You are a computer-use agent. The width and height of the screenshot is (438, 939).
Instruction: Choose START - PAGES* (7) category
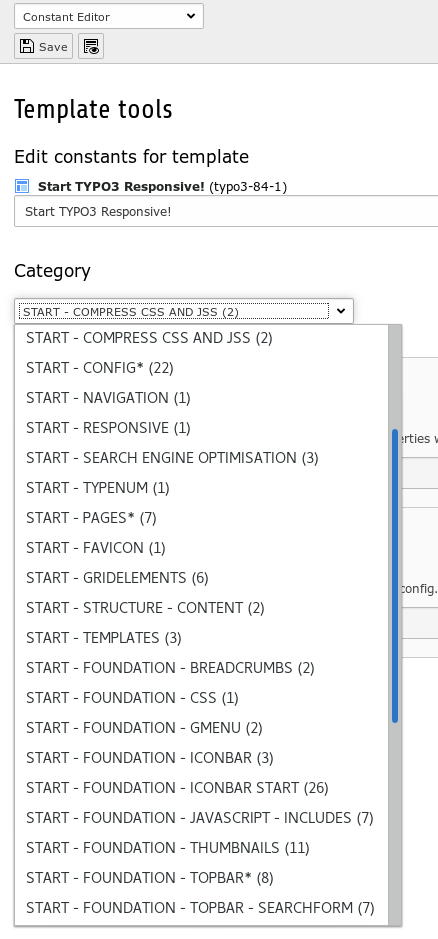[201, 517]
